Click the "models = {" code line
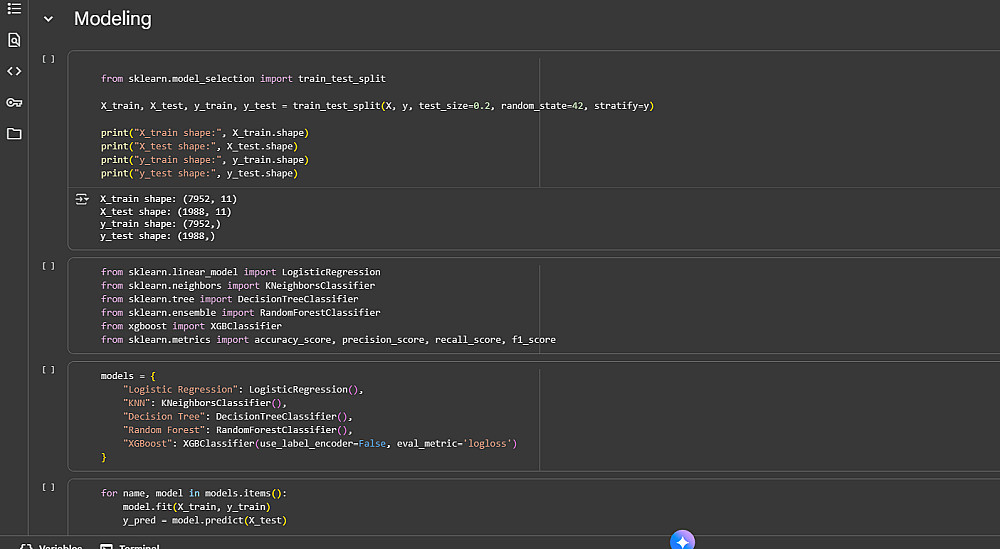 pos(128,376)
